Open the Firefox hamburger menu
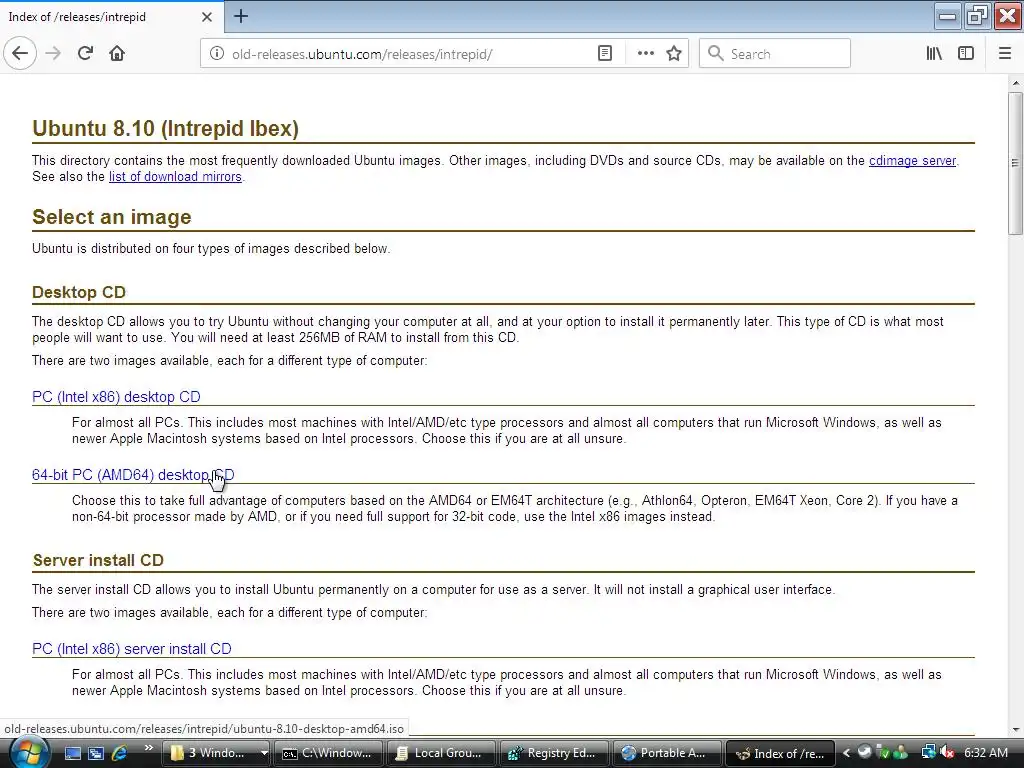The height and width of the screenshot is (768, 1024). [x=1005, y=54]
